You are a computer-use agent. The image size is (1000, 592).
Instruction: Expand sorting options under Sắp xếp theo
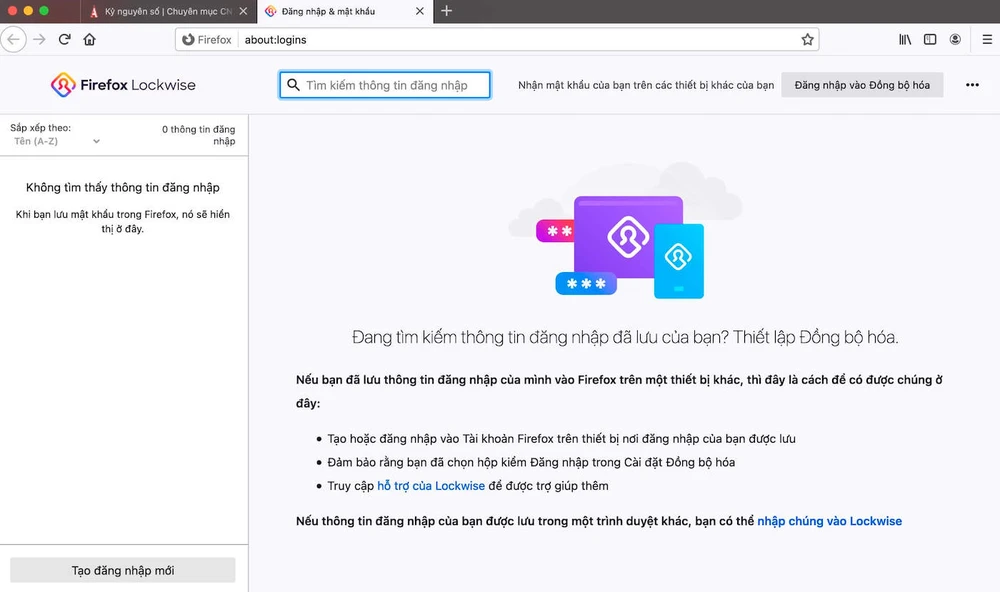pyautogui.click(x=95, y=141)
